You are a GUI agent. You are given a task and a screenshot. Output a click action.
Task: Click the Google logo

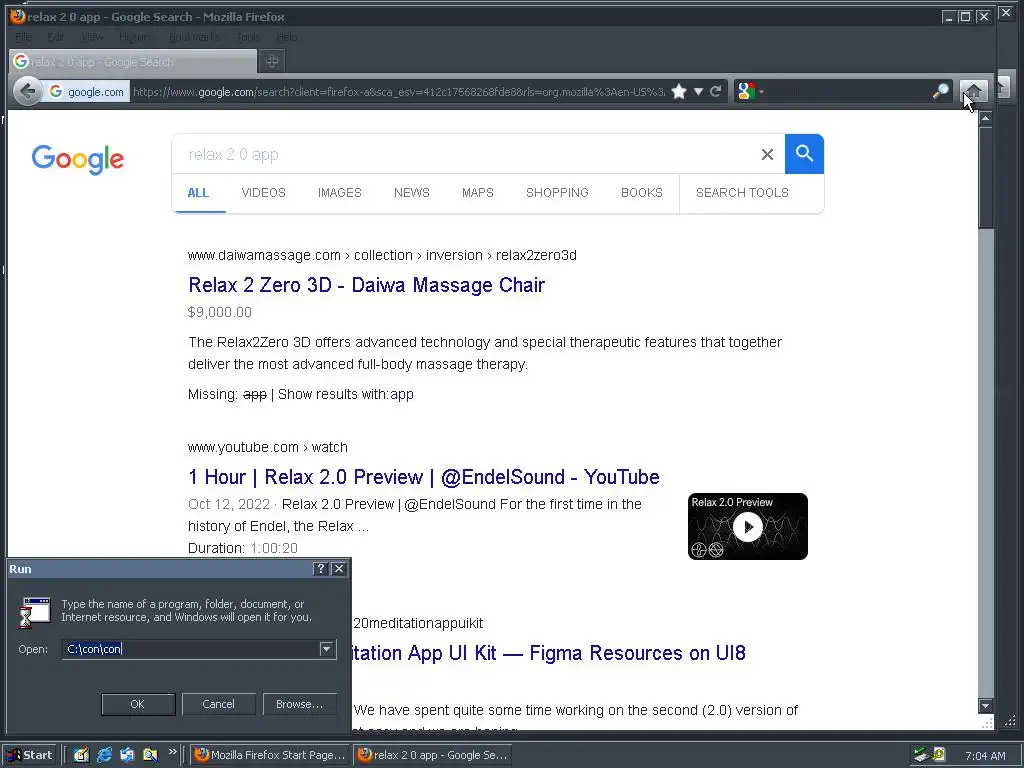click(78, 159)
